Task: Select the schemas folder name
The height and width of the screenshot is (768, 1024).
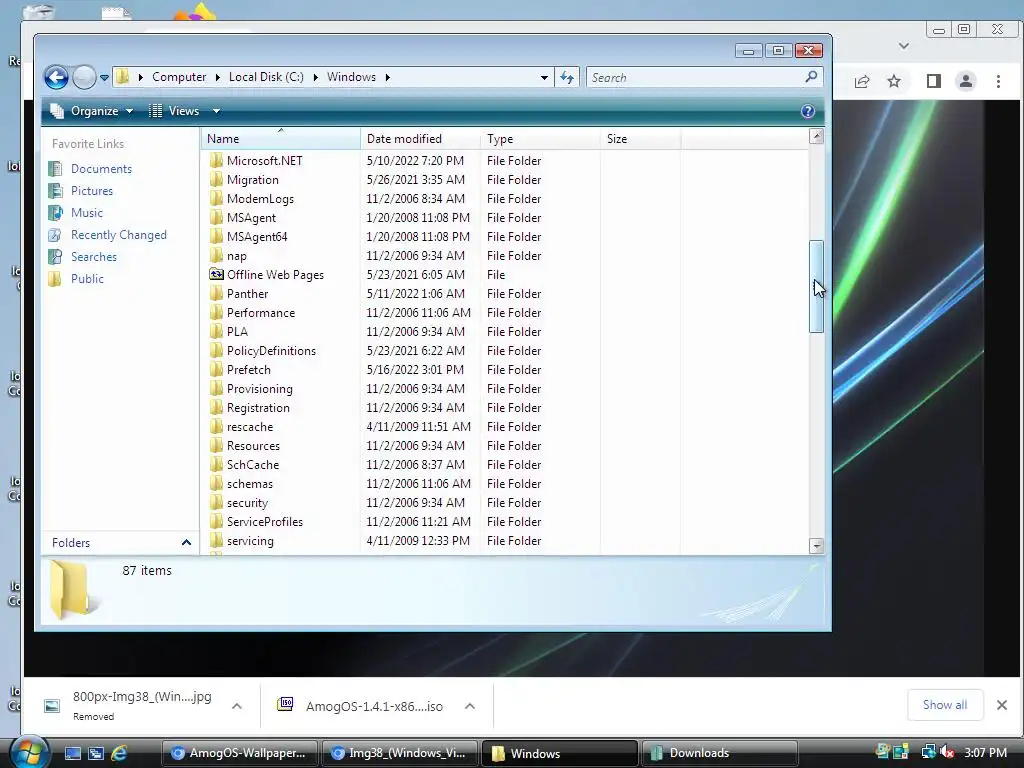Action: [250, 484]
